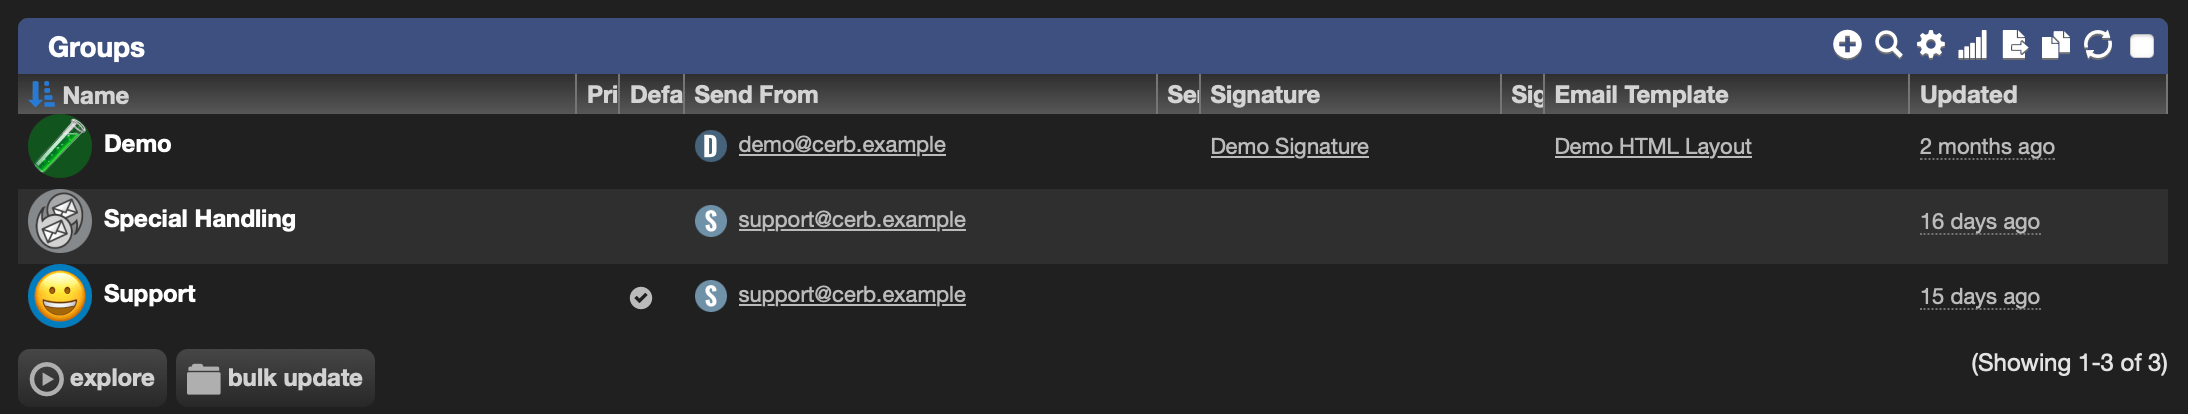Click the Email Template column header
This screenshot has width=2188, height=414.
coord(1641,95)
